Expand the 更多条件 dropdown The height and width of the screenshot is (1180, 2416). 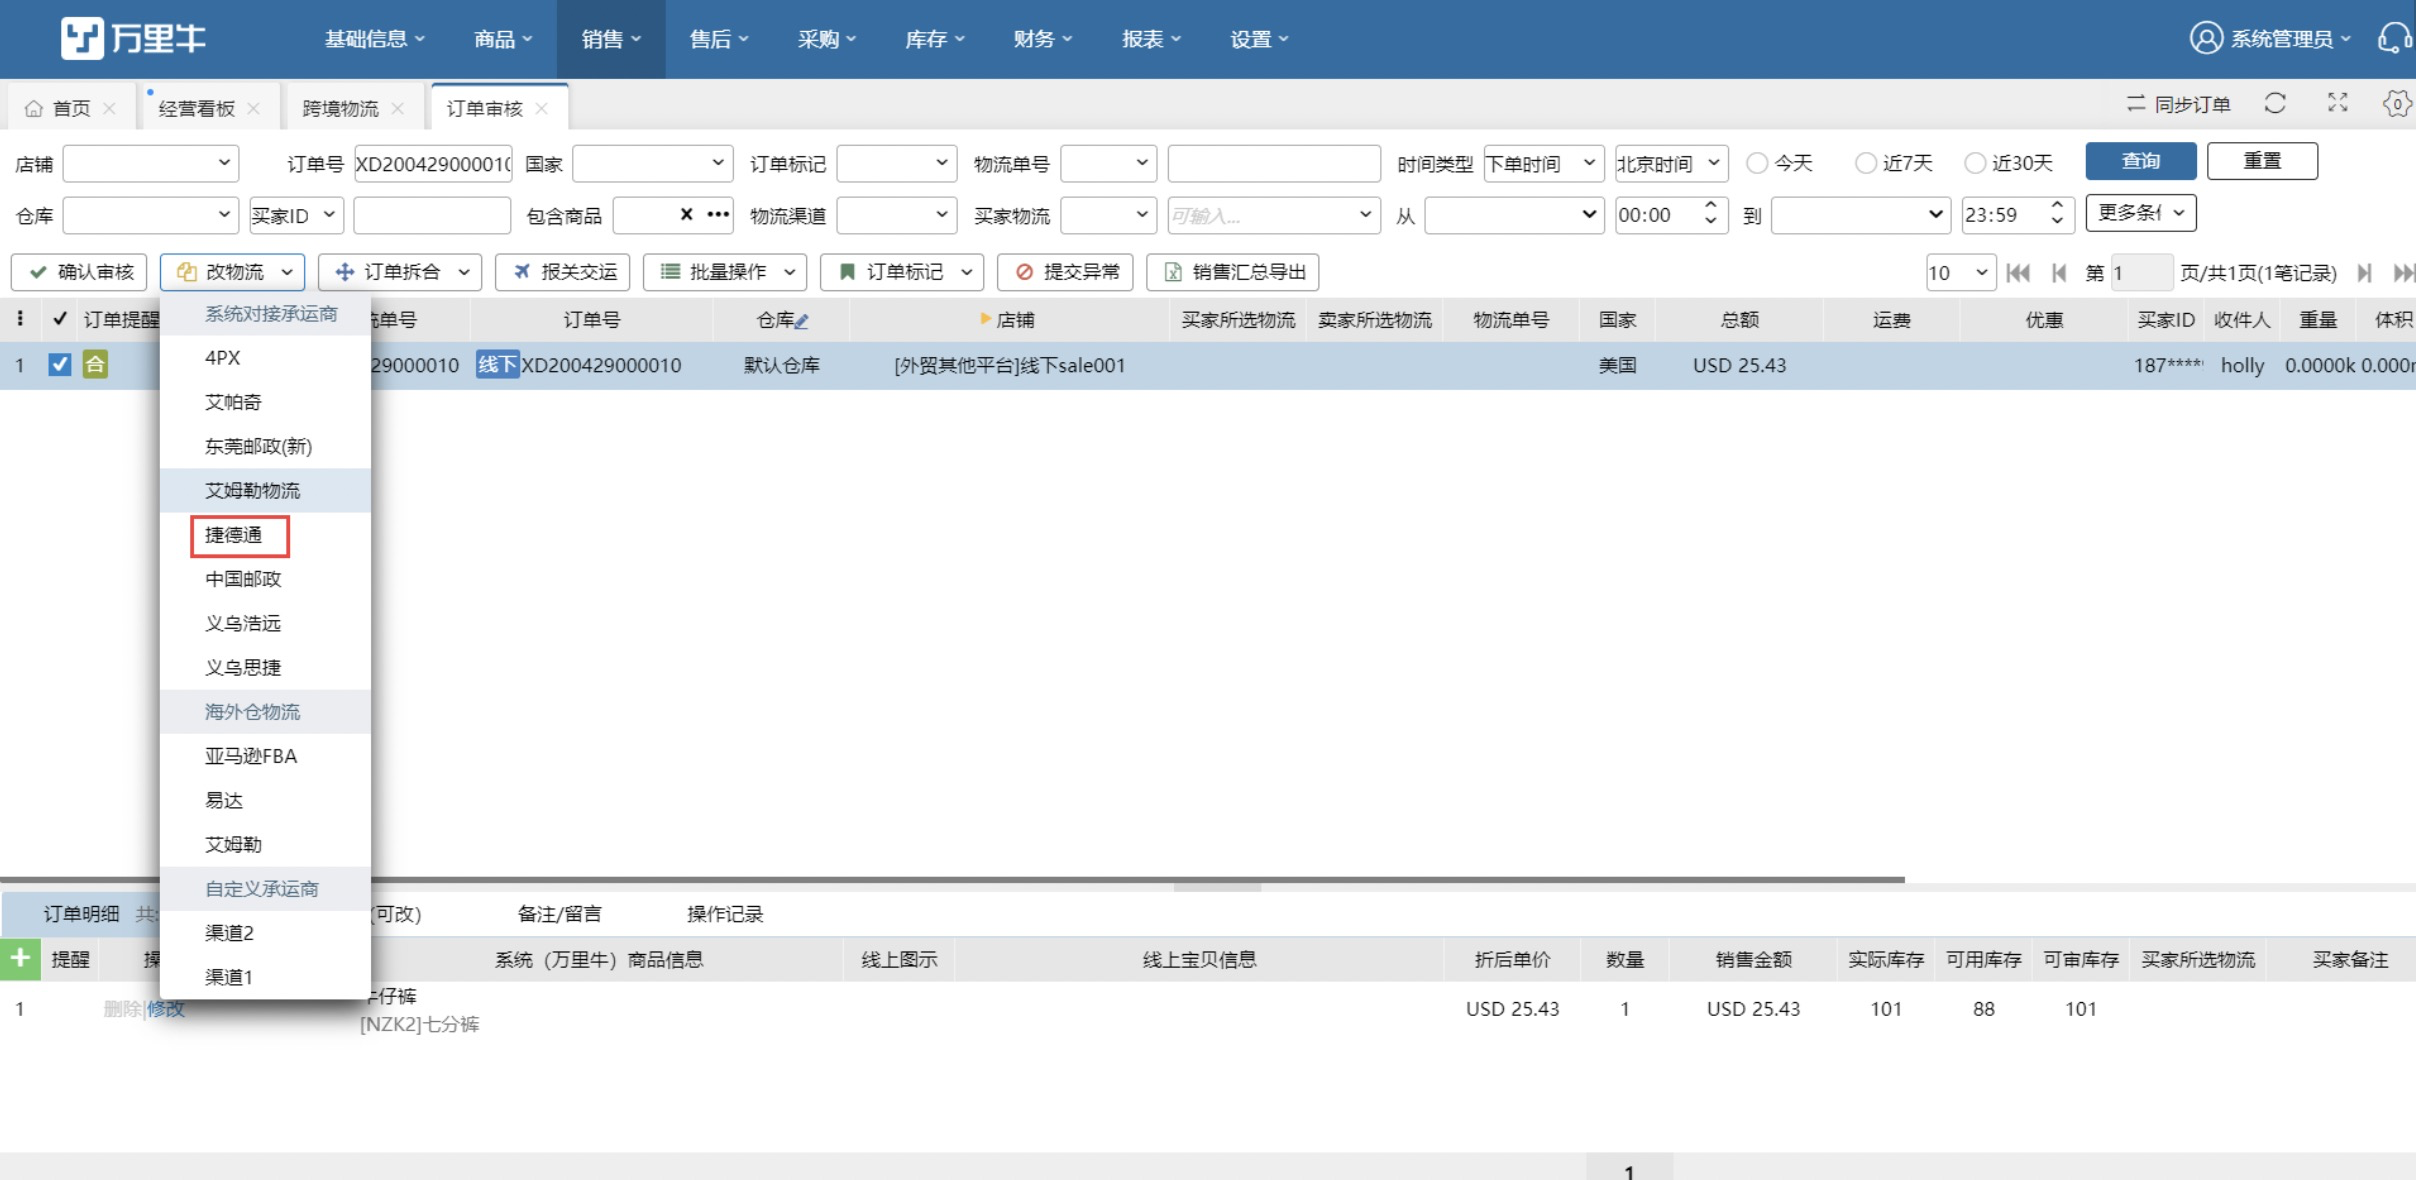click(2140, 213)
